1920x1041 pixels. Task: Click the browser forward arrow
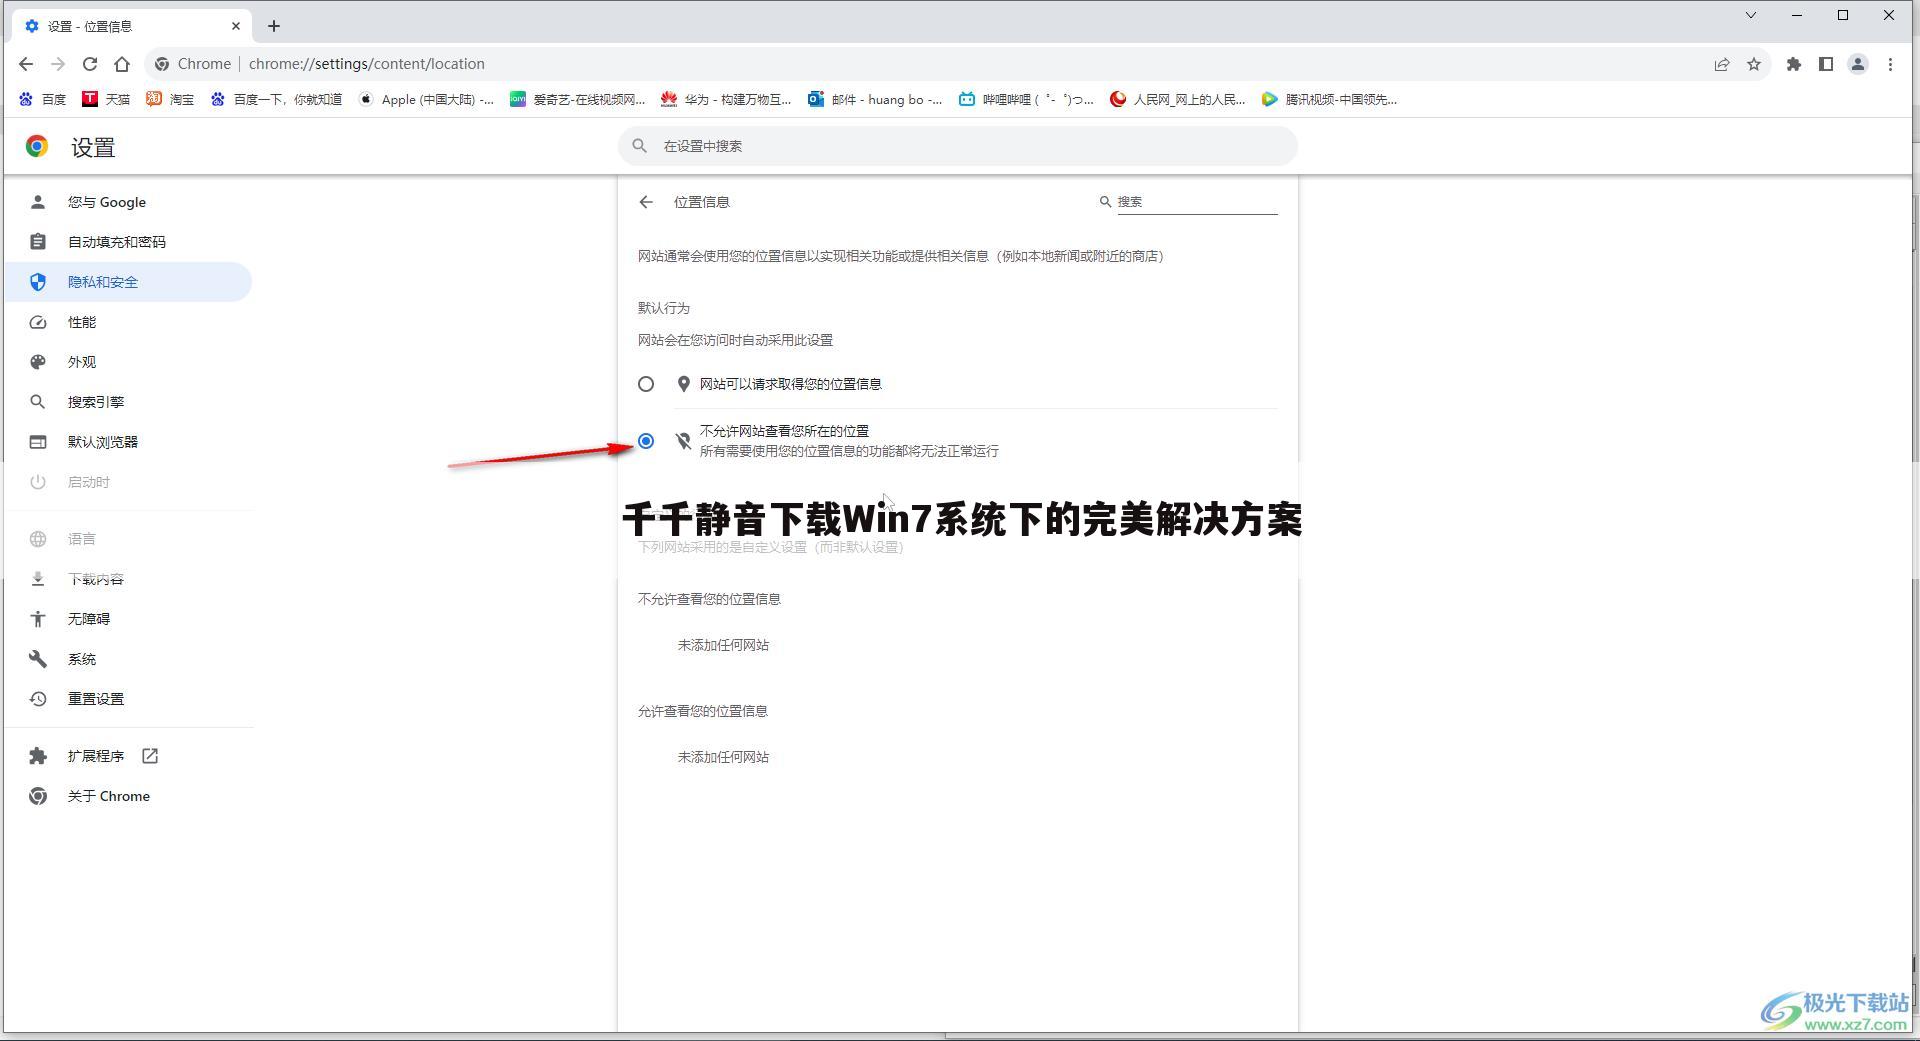pos(58,64)
